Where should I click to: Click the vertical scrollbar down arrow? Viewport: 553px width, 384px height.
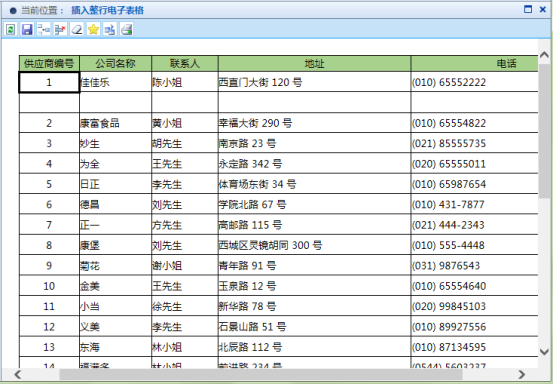544,352
